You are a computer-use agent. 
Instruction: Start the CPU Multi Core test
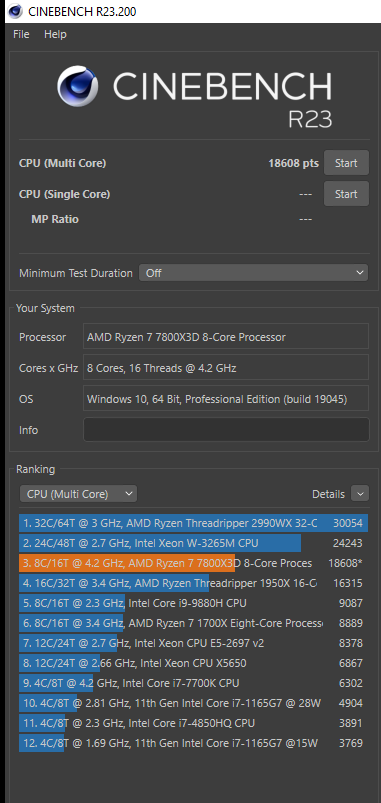pyautogui.click(x=346, y=163)
